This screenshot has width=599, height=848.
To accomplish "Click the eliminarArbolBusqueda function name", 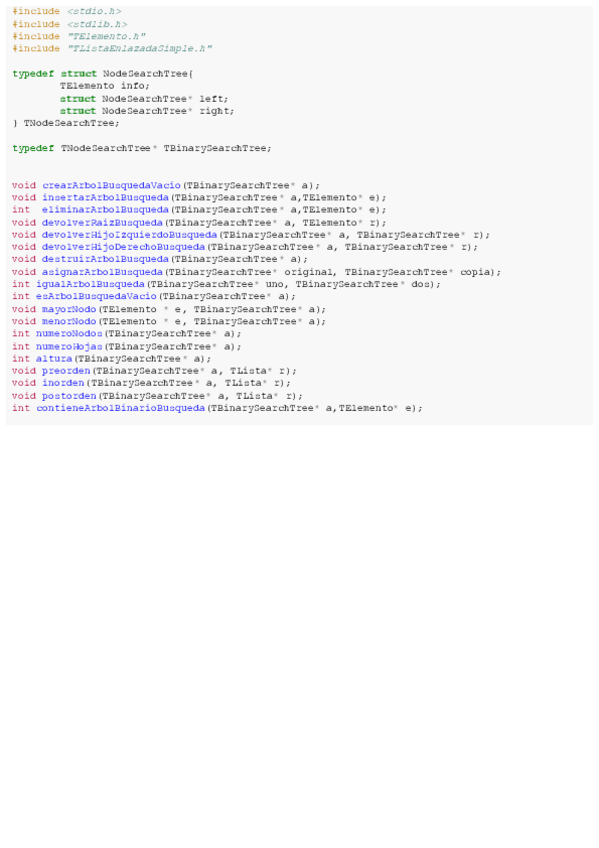I will click(x=105, y=210).
